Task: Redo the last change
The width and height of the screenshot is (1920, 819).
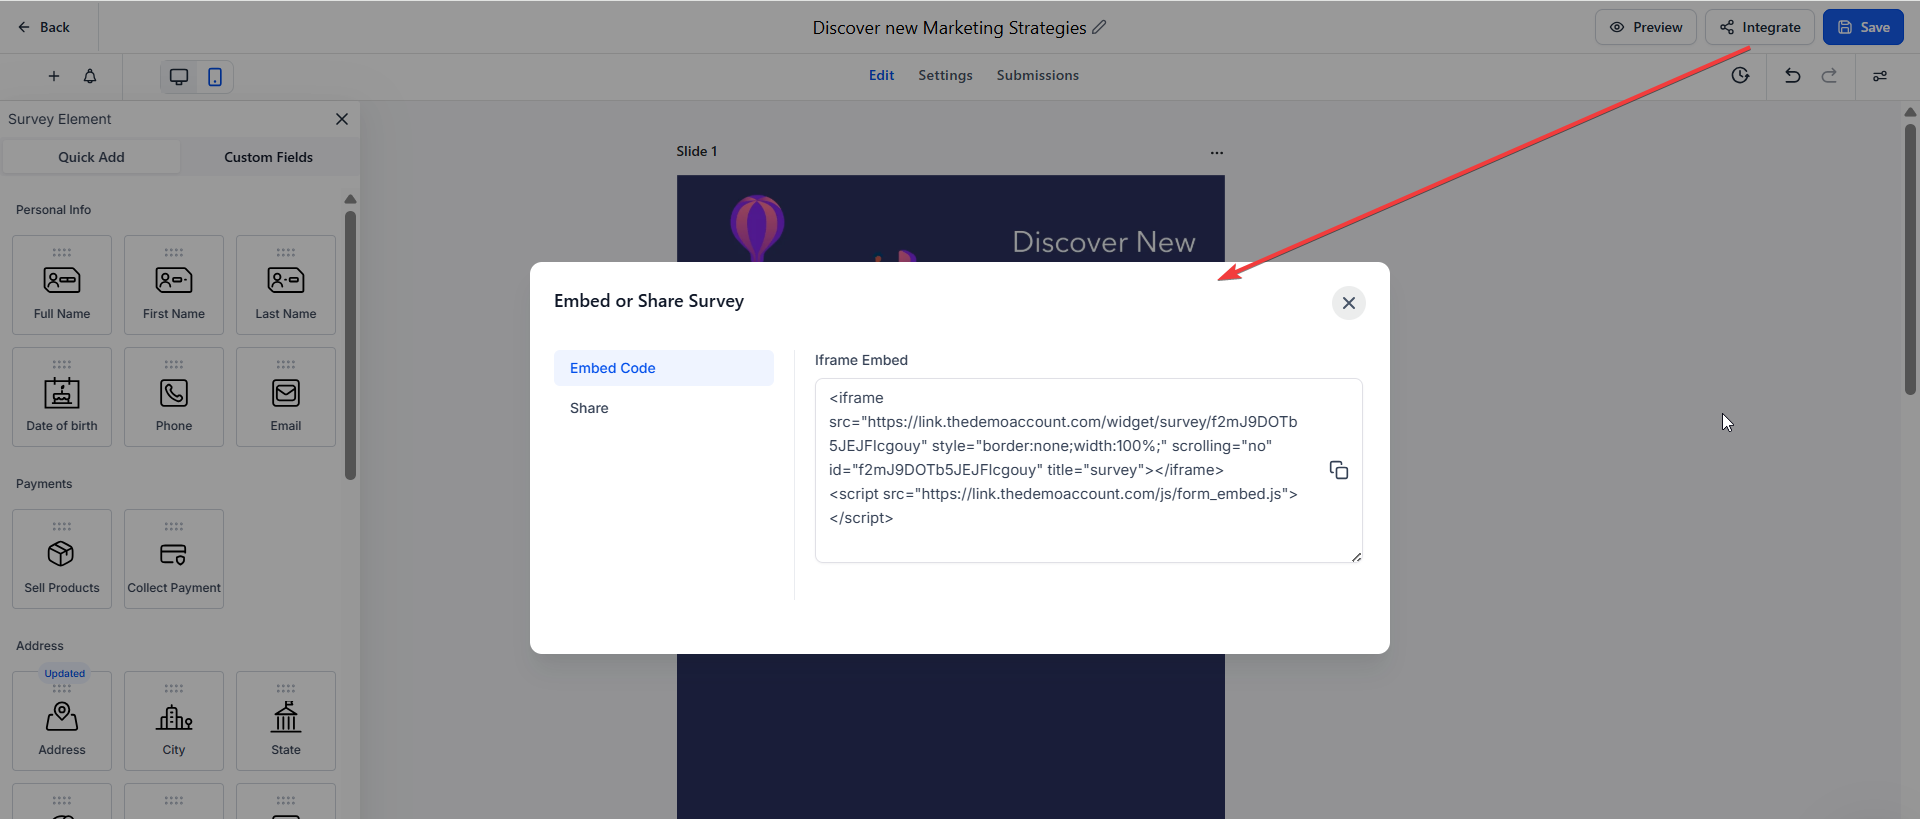Action: tap(1829, 76)
